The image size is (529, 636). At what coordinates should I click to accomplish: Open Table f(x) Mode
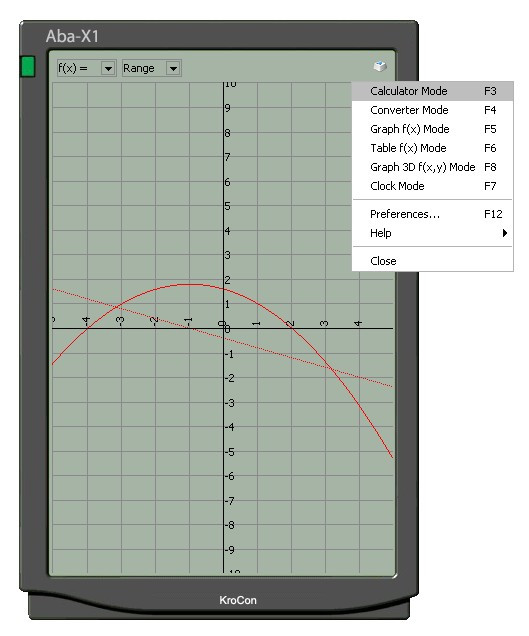pos(432,148)
